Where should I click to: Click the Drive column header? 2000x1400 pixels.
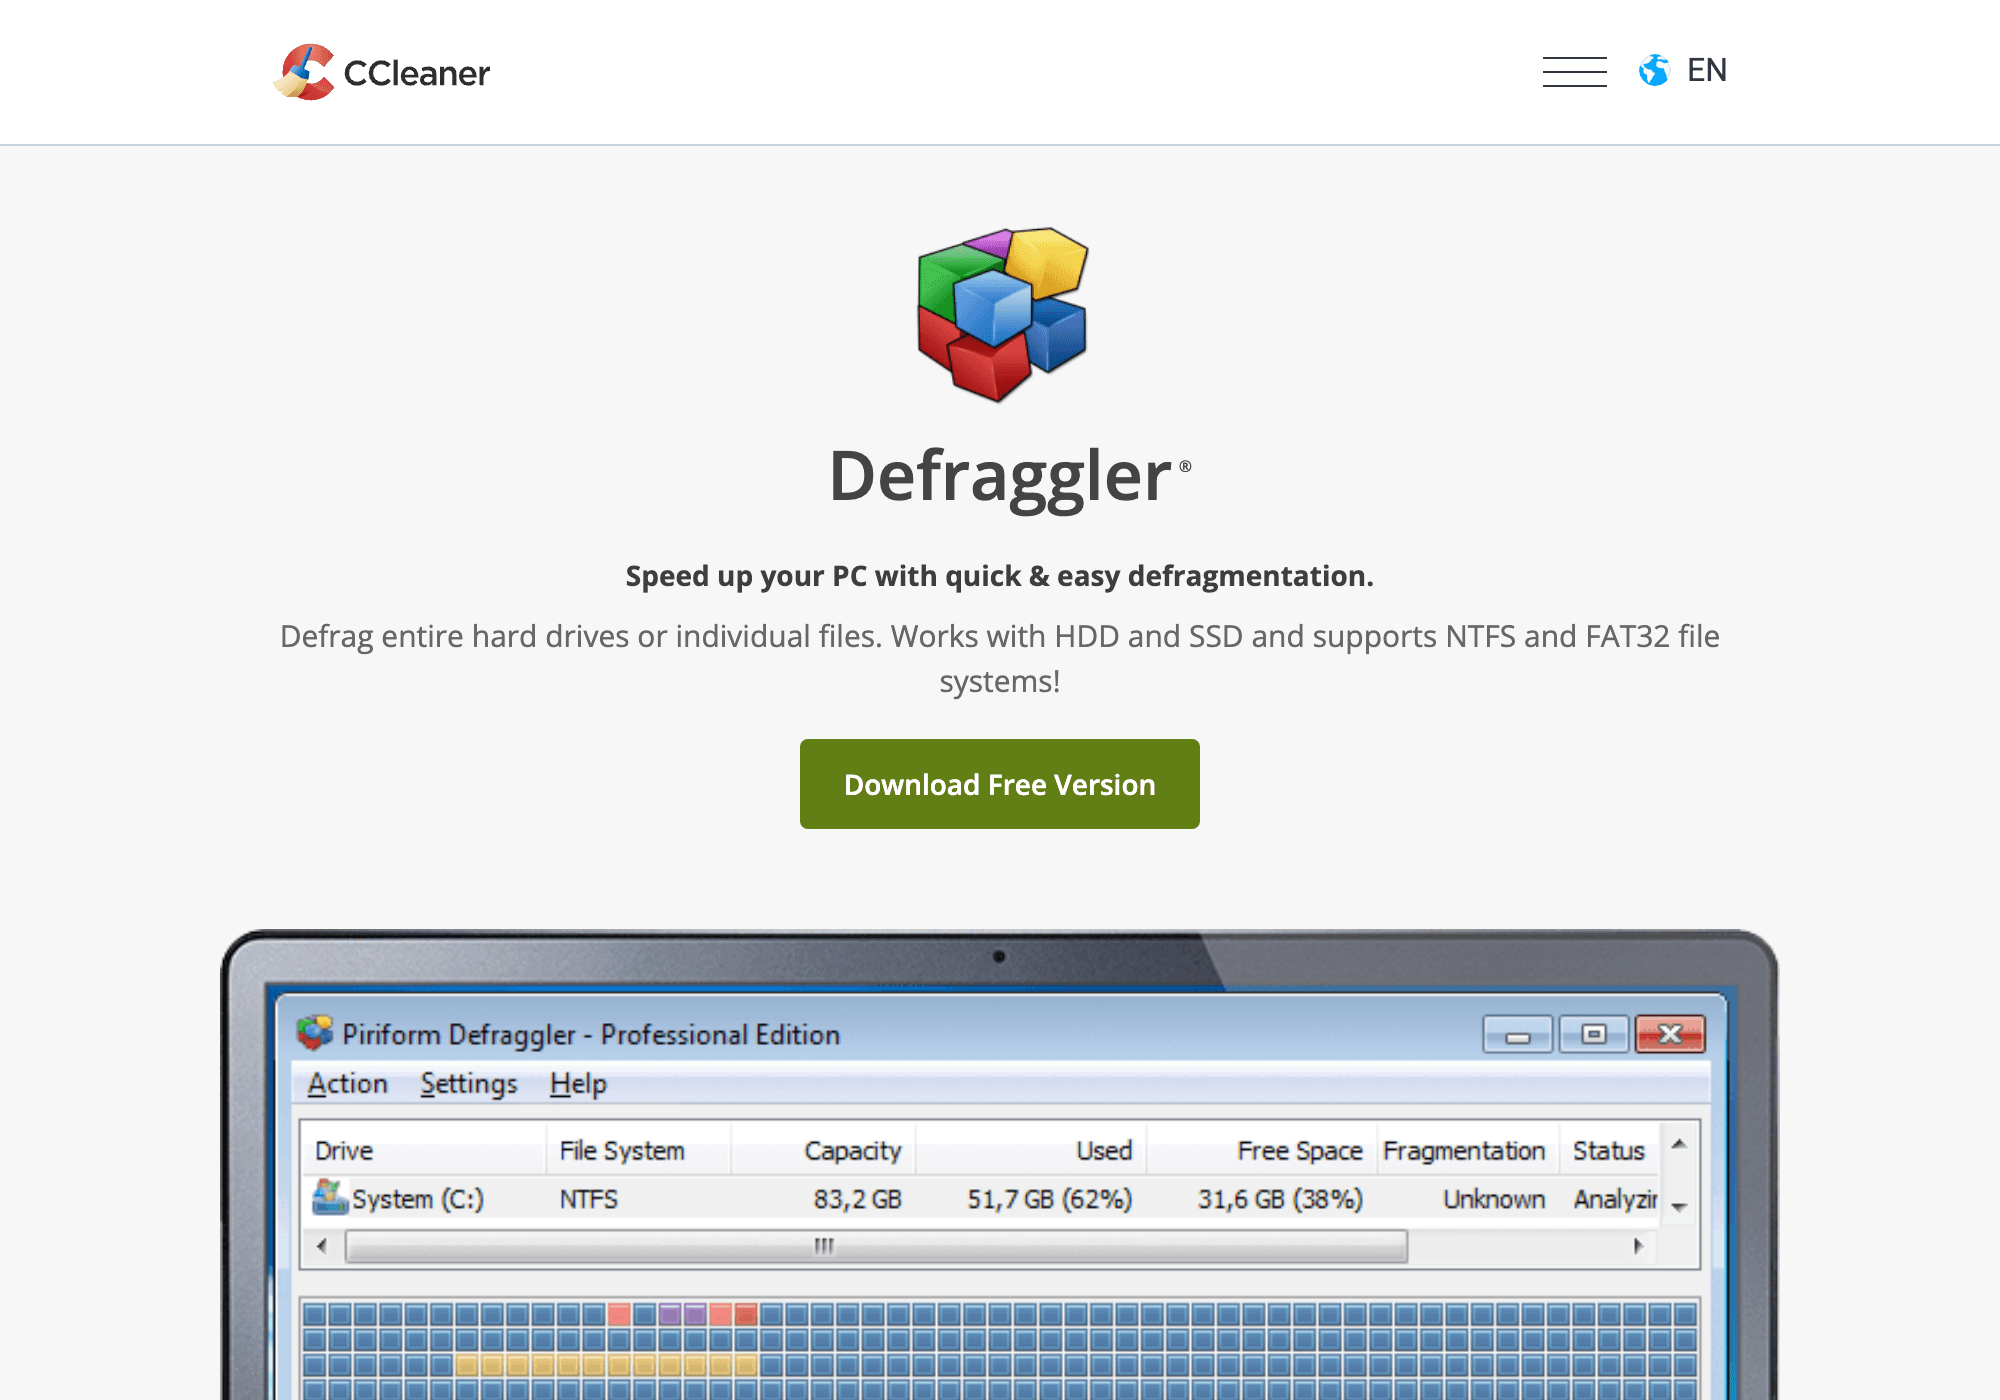click(424, 1150)
